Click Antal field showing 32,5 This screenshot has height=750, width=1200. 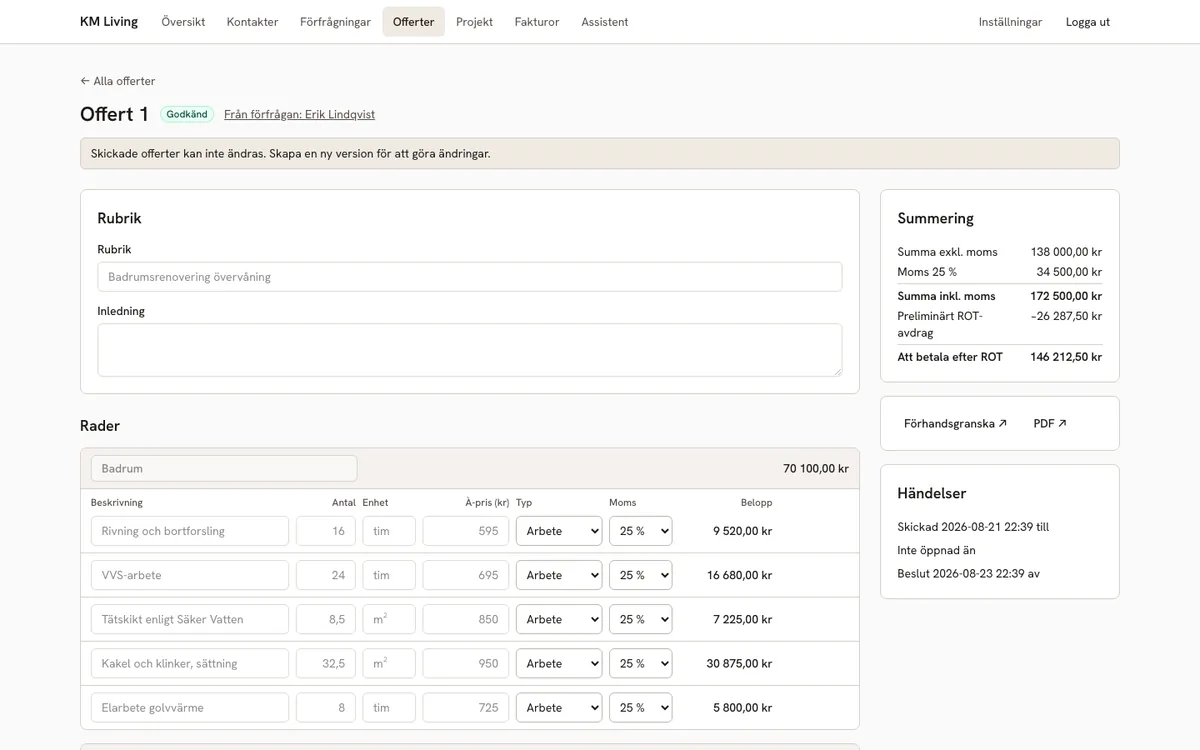[x=326, y=663]
